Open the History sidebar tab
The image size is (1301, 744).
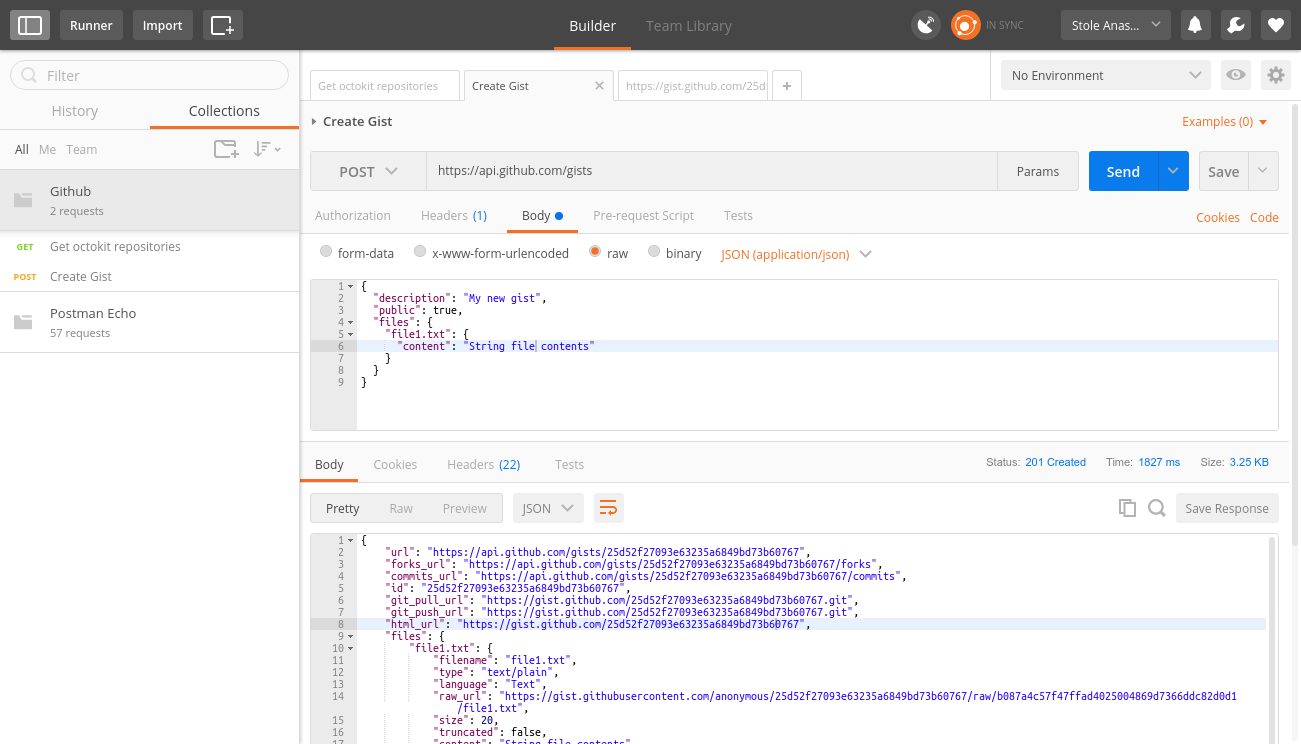point(75,111)
